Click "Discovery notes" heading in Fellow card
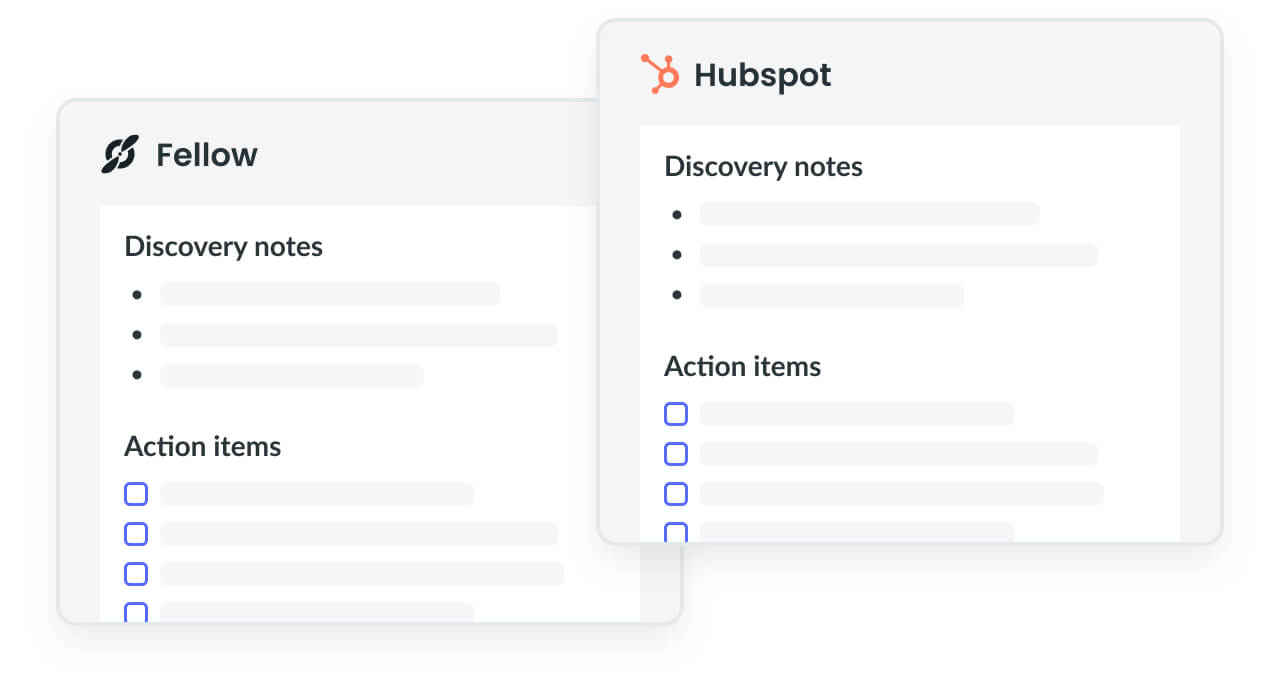The width and height of the screenshot is (1280, 680). (x=223, y=247)
